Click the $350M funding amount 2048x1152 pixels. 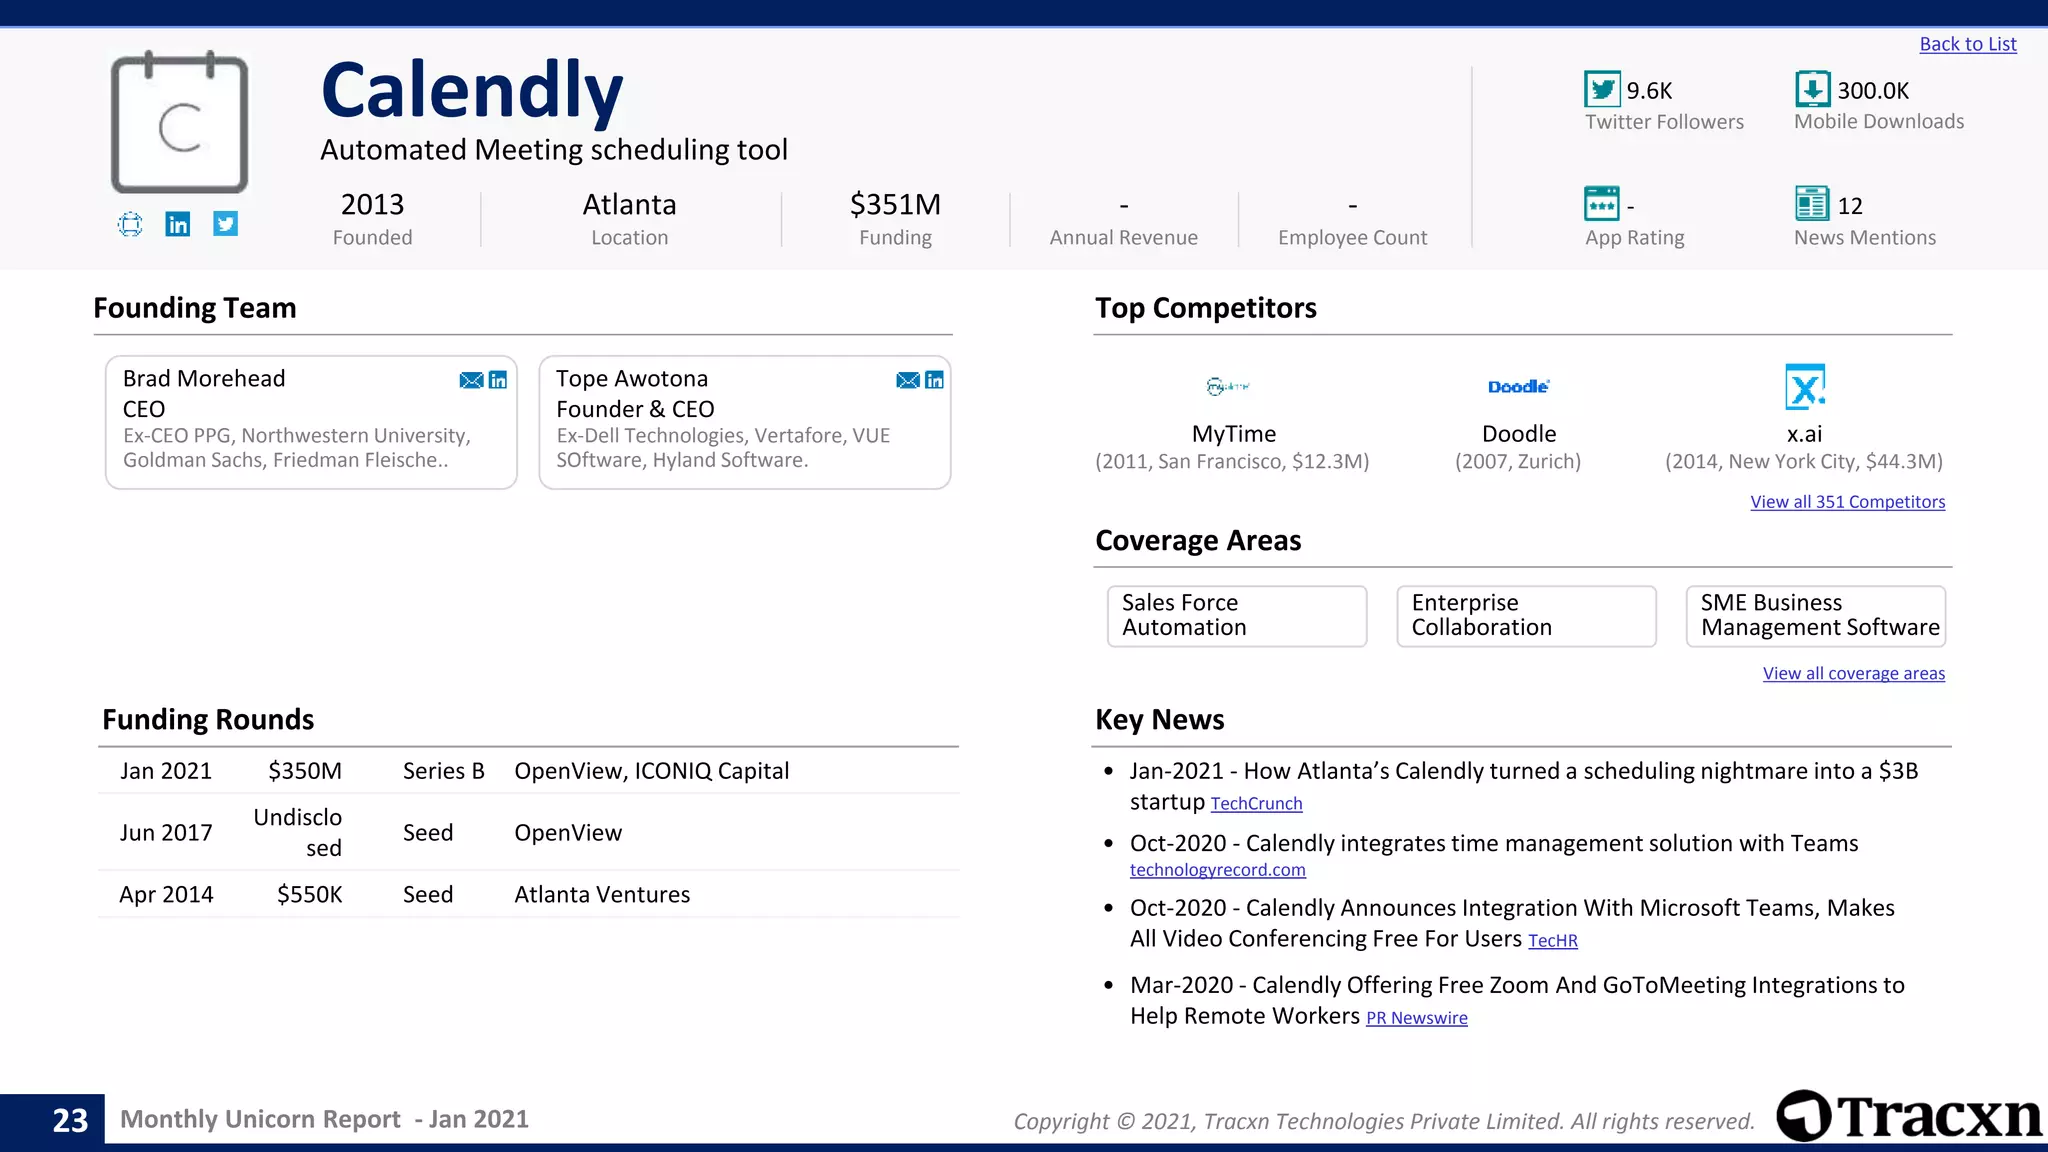click(x=305, y=771)
